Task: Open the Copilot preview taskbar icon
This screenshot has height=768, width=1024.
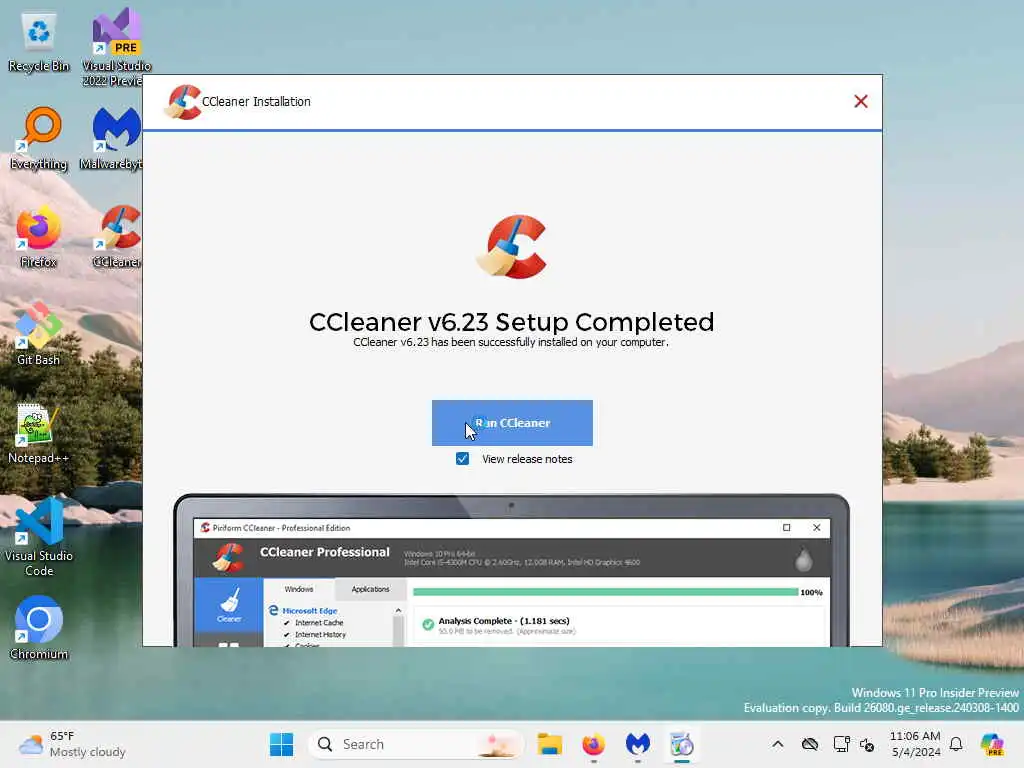Action: pos(992,744)
